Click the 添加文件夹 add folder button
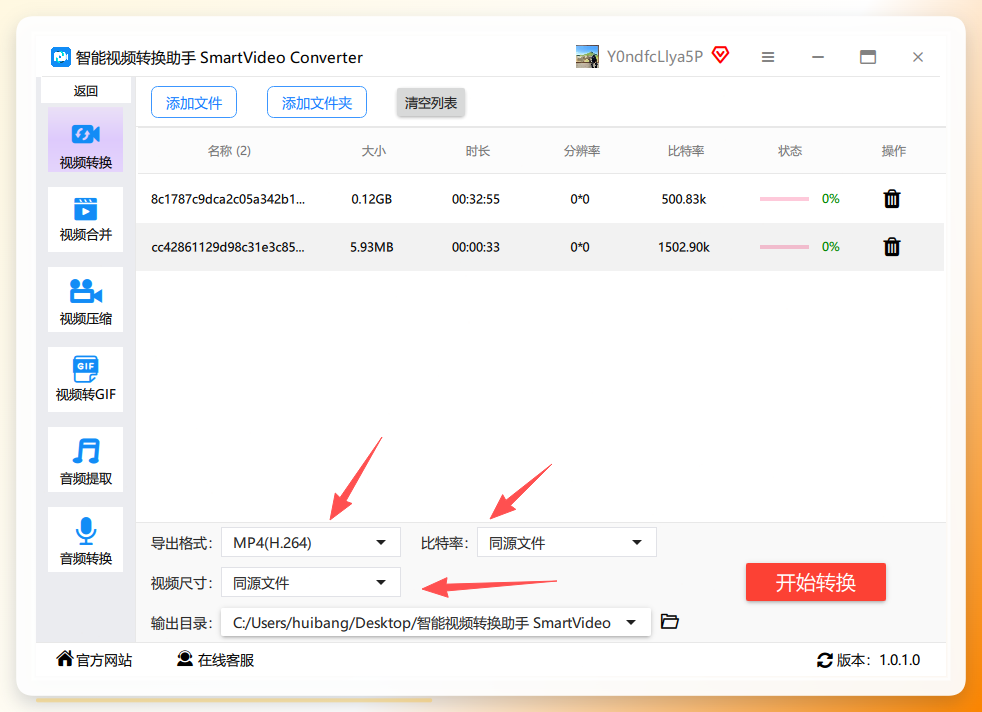 [317, 103]
